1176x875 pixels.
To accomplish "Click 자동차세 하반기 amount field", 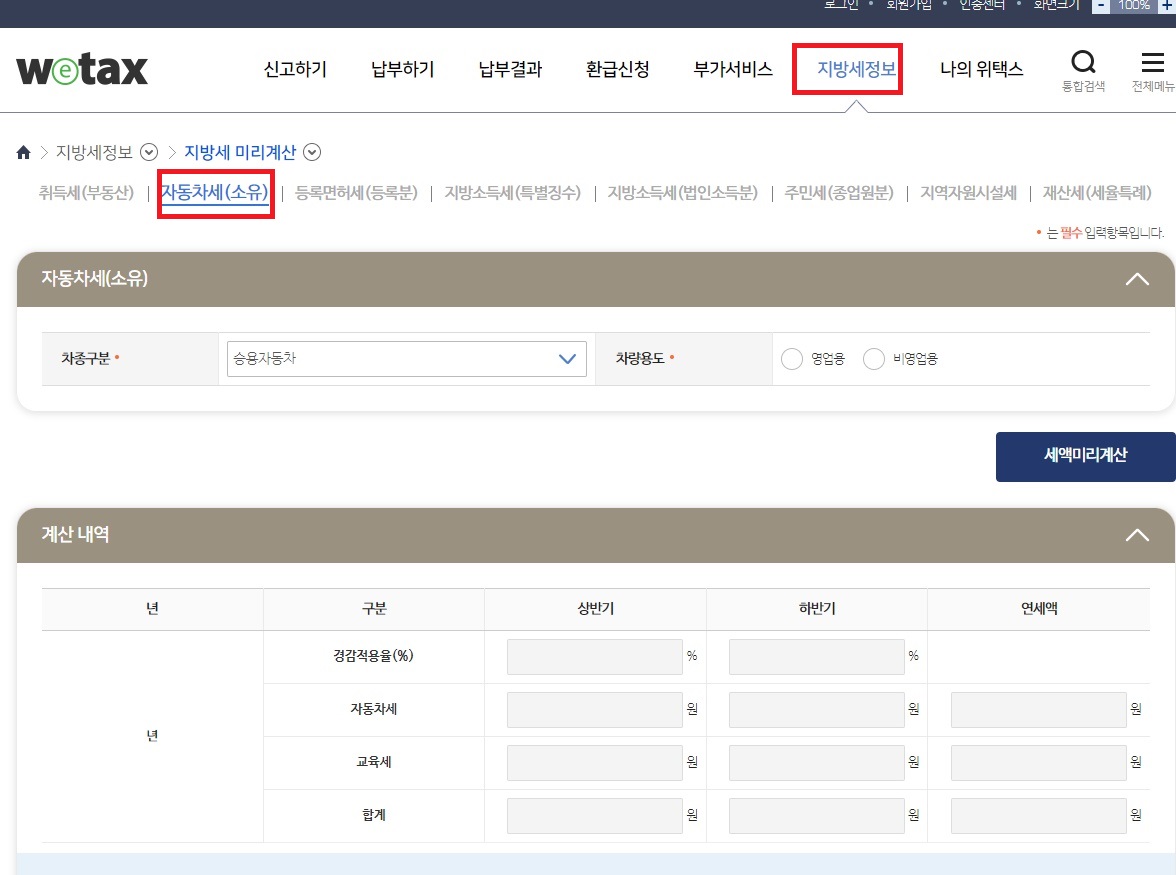I will [x=817, y=709].
